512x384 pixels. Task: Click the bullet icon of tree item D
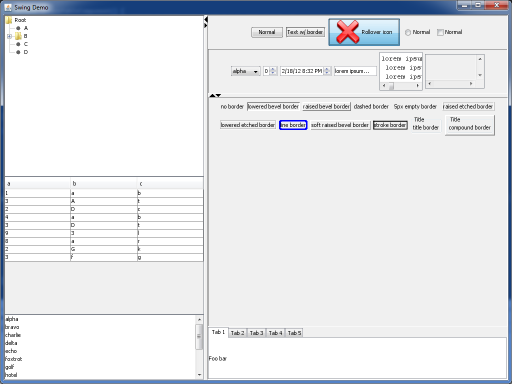click(18, 52)
